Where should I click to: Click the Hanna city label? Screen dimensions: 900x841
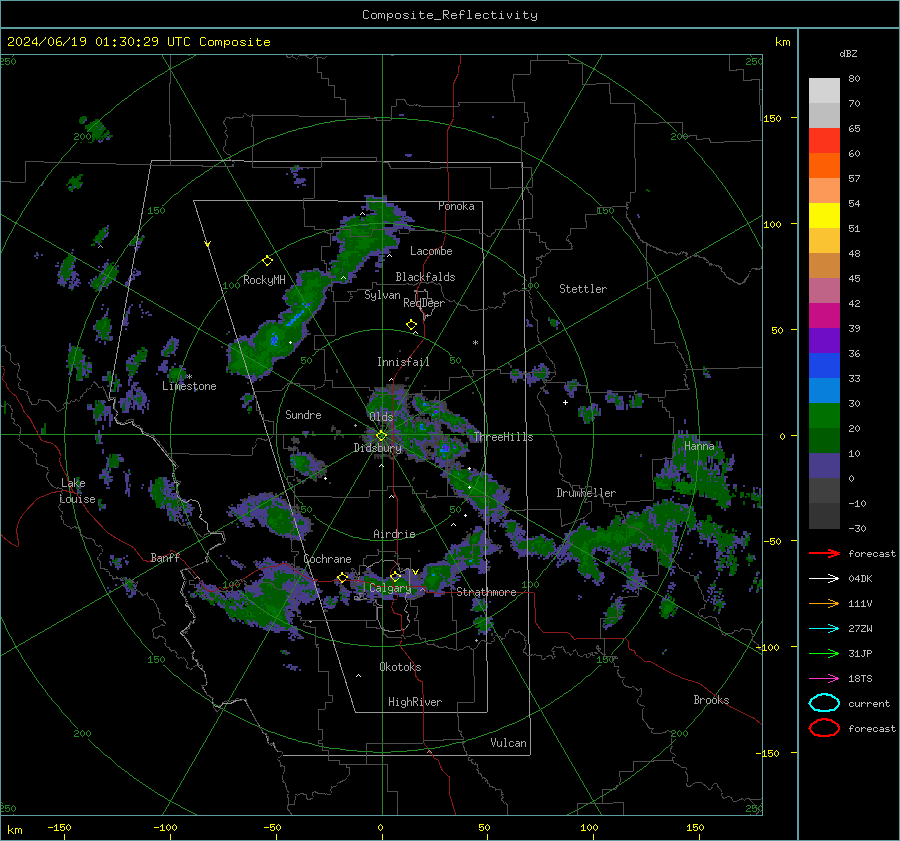699,446
